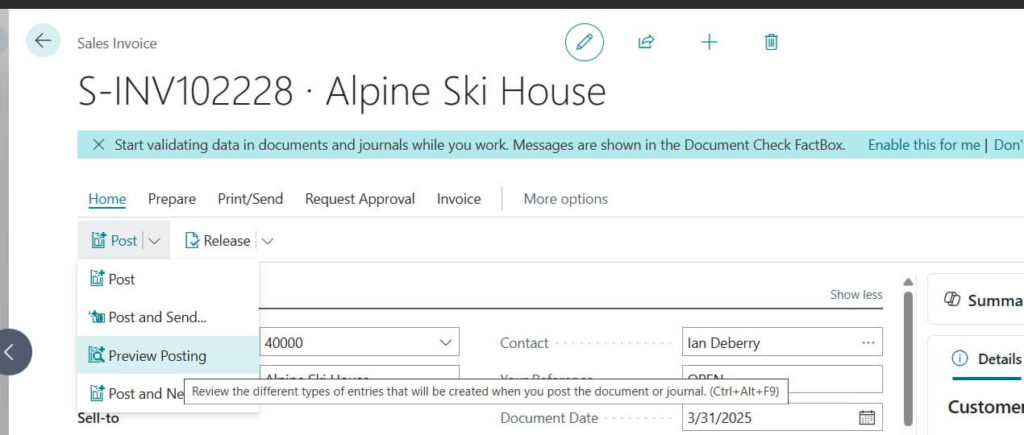Open the share icon
Viewport: 1024px width, 435px height.
(x=646, y=42)
